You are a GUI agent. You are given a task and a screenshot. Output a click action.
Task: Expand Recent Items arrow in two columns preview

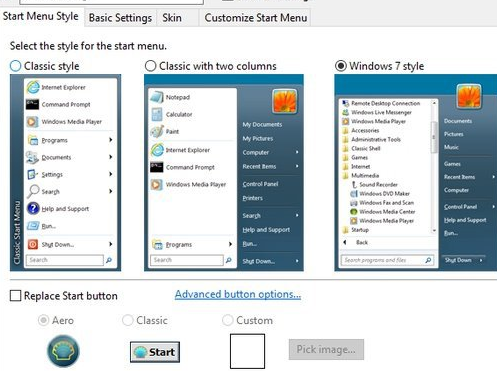pos(297,166)
